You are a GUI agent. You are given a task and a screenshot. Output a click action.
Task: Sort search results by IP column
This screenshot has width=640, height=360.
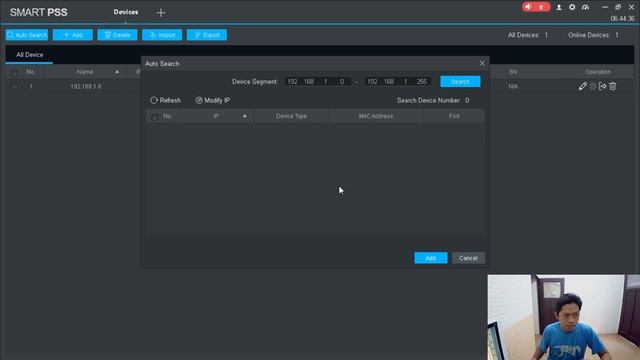pyautogui.click(x=216, y=116)
